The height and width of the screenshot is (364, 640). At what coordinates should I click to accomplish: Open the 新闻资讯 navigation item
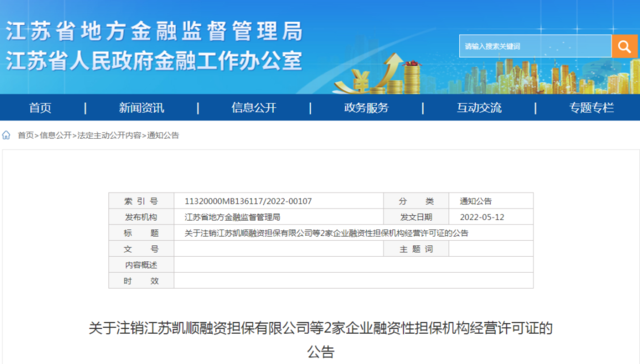tap(141, 108)
